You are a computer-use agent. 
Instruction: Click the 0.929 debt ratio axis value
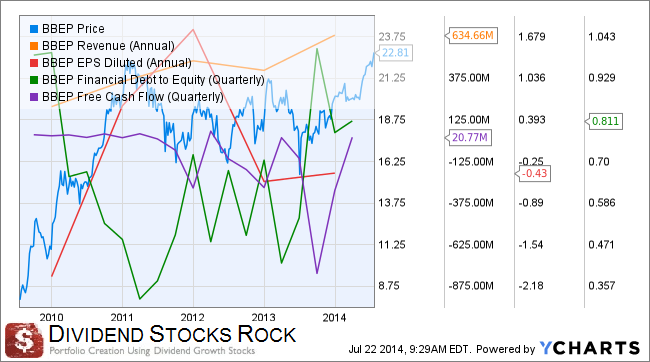click(602, 78)
